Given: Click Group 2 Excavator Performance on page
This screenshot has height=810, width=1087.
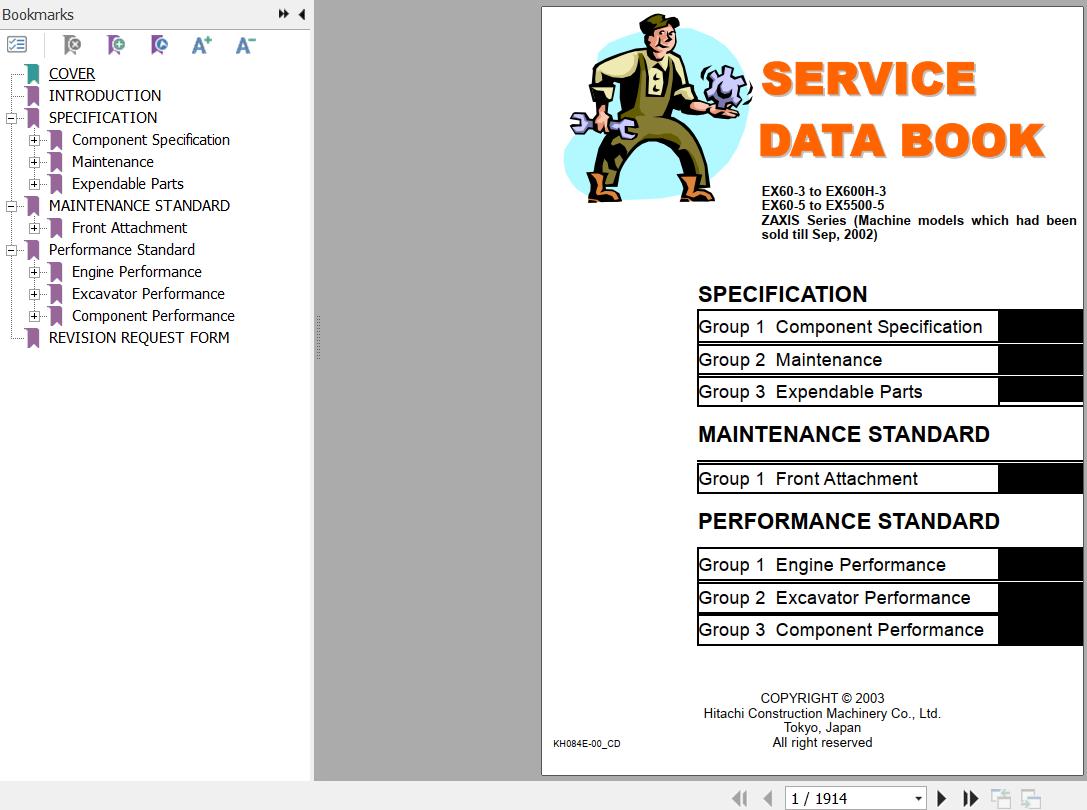Looking at the screenshot, I should [847, 598].
